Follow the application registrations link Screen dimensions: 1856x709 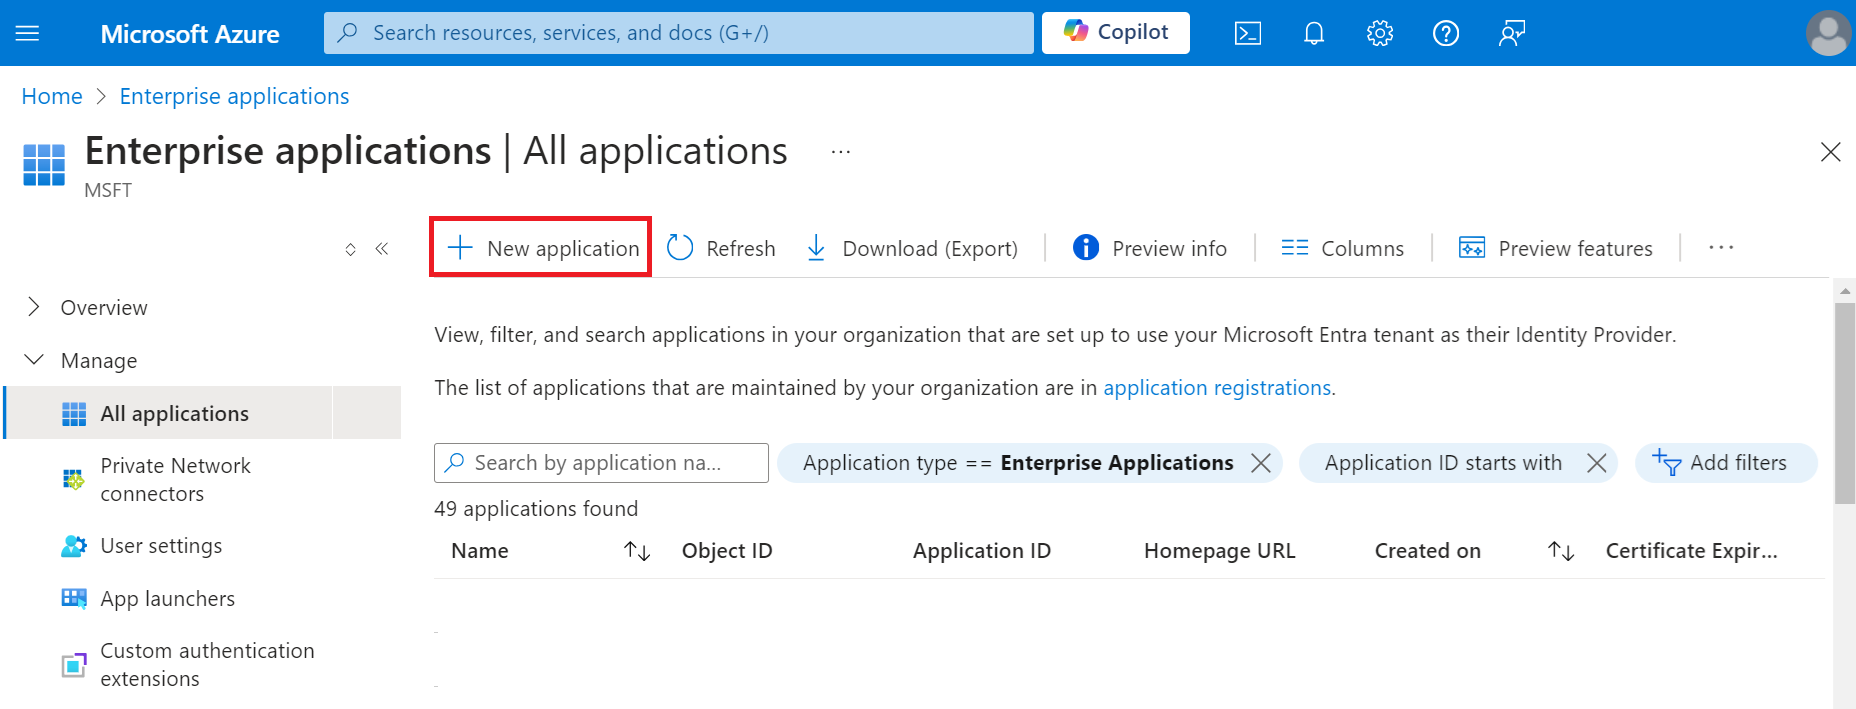(x=1217, y=388)
